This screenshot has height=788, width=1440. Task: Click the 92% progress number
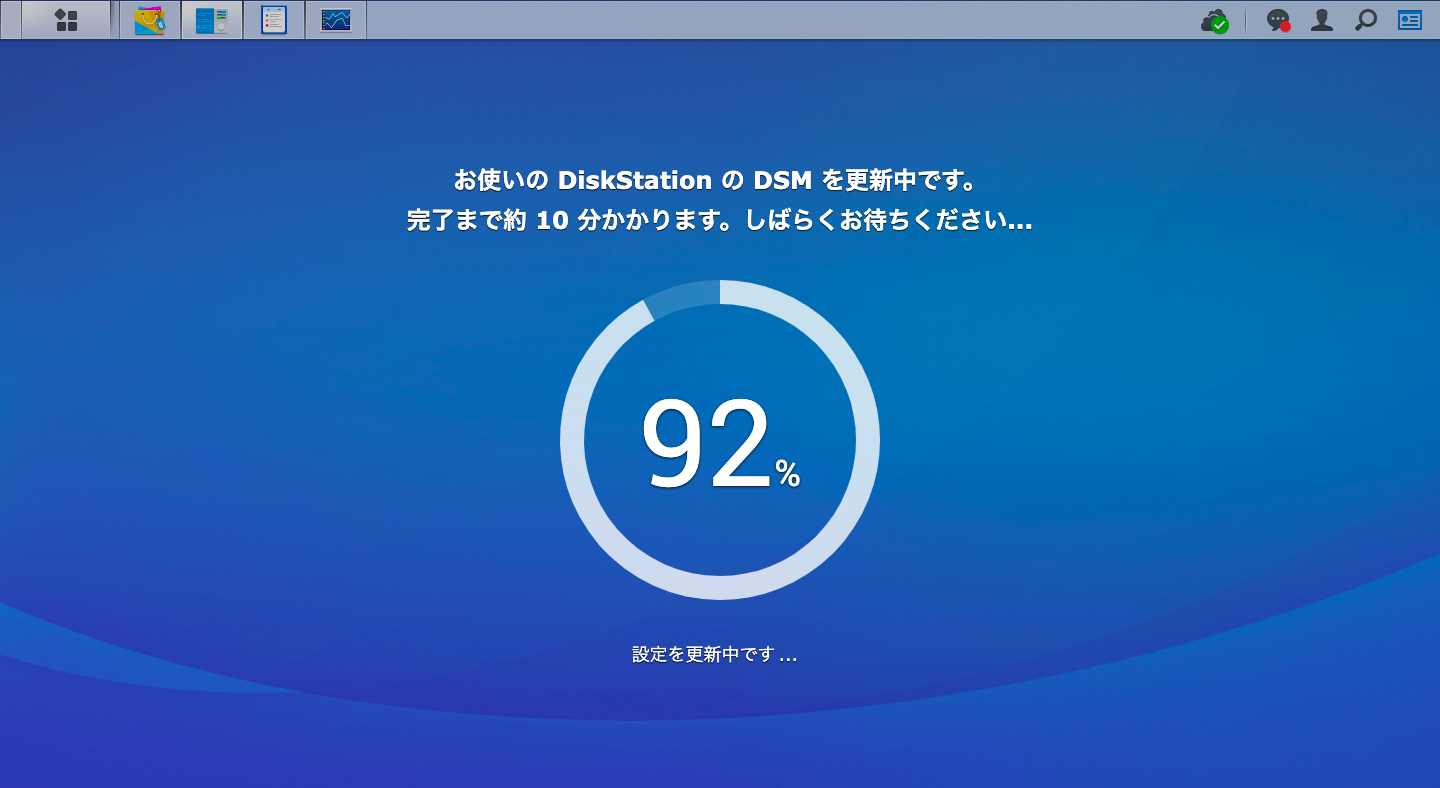pyautogui.click(x=720, y=444)
